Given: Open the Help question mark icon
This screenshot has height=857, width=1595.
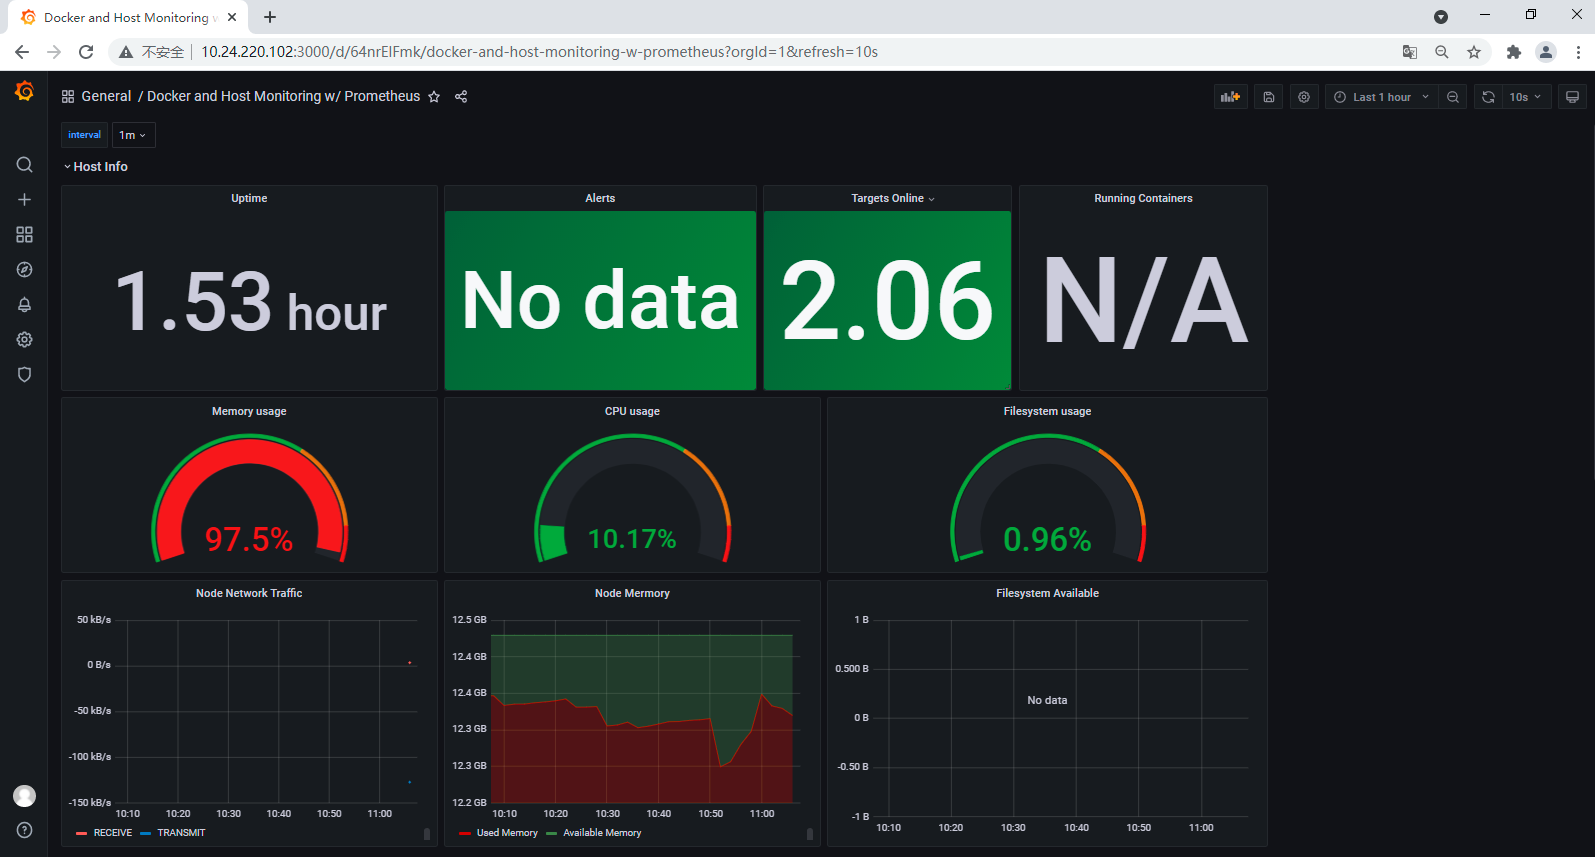Looking at the screenshot, I should (24, 830).
